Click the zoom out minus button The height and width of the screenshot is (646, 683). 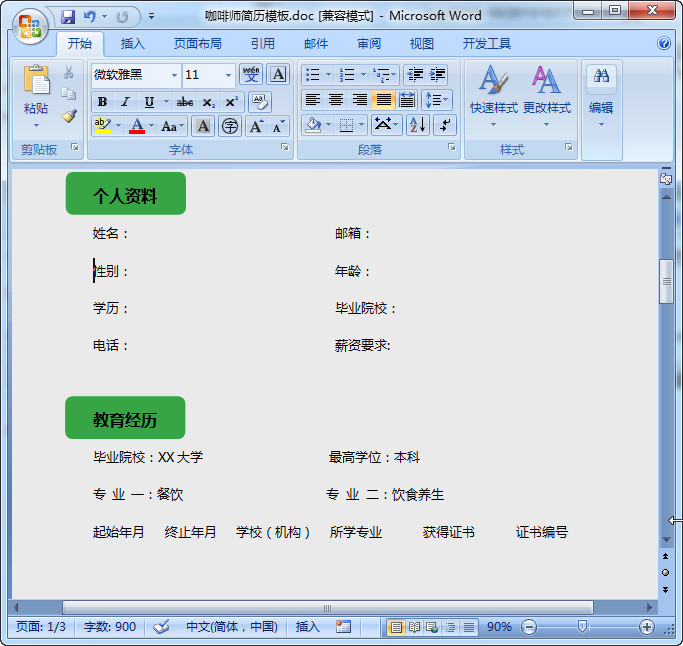[x=529, y=627]
